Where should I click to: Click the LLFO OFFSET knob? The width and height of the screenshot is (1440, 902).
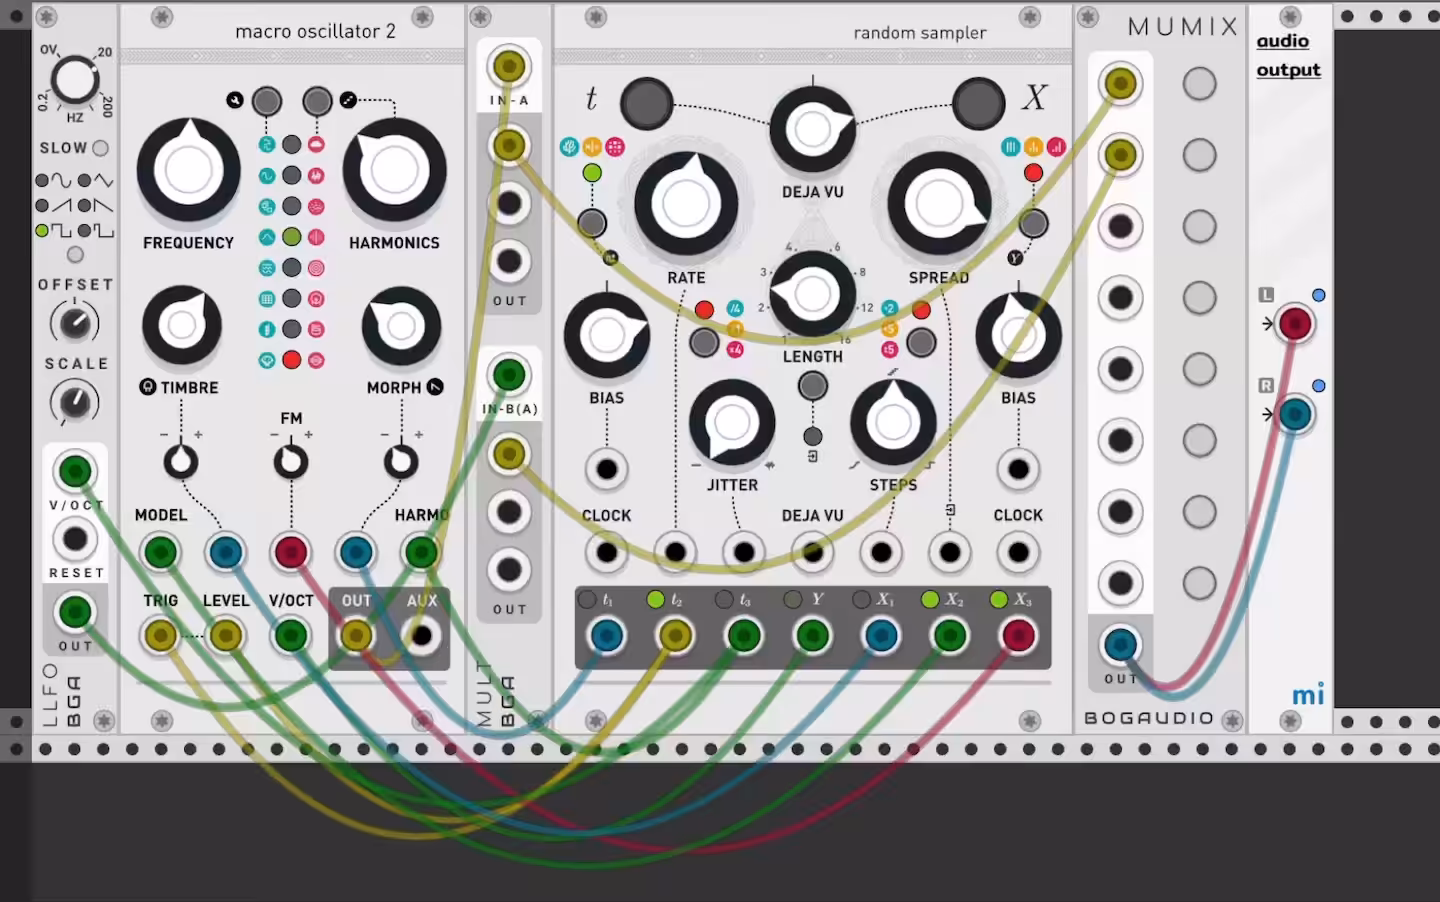coord(75,323)
